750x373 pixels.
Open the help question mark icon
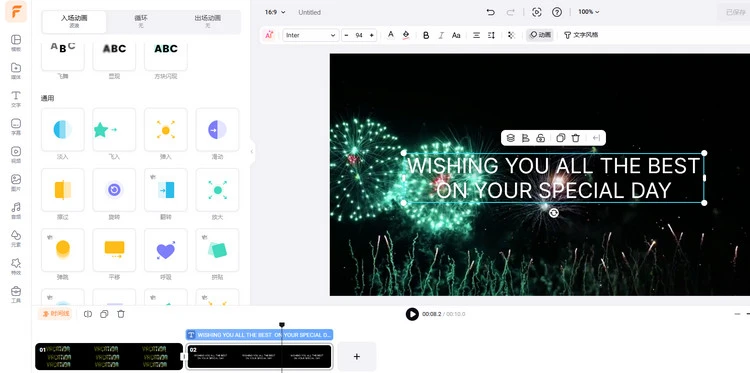557,12
